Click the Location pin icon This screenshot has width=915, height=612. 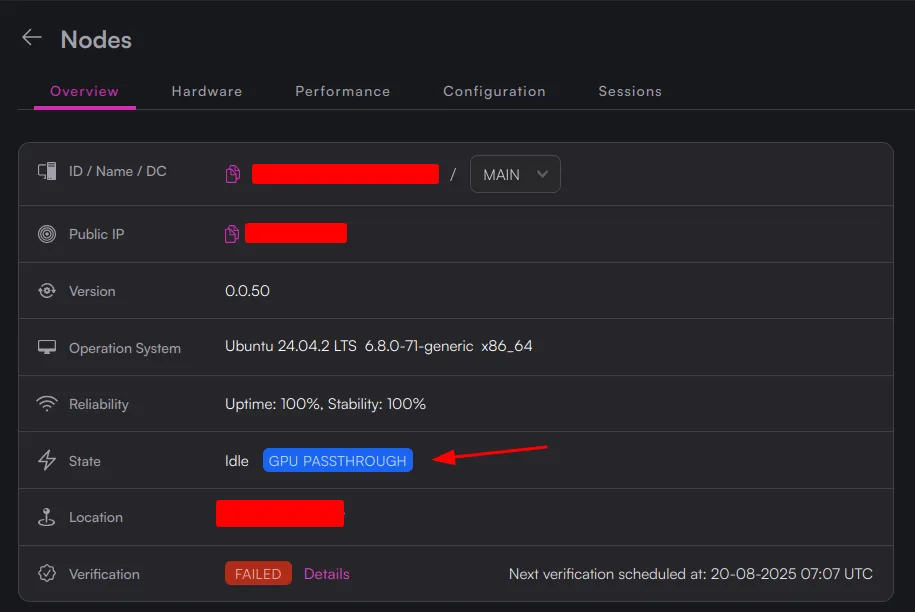tap(47, 517)
